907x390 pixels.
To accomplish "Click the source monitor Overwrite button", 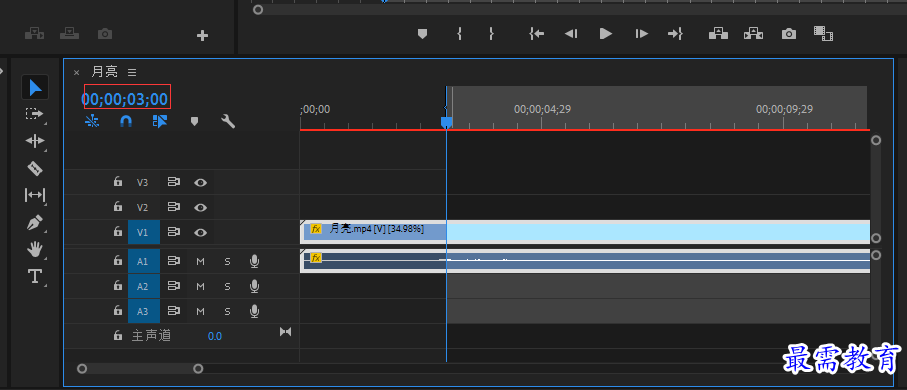I will 69,34.
